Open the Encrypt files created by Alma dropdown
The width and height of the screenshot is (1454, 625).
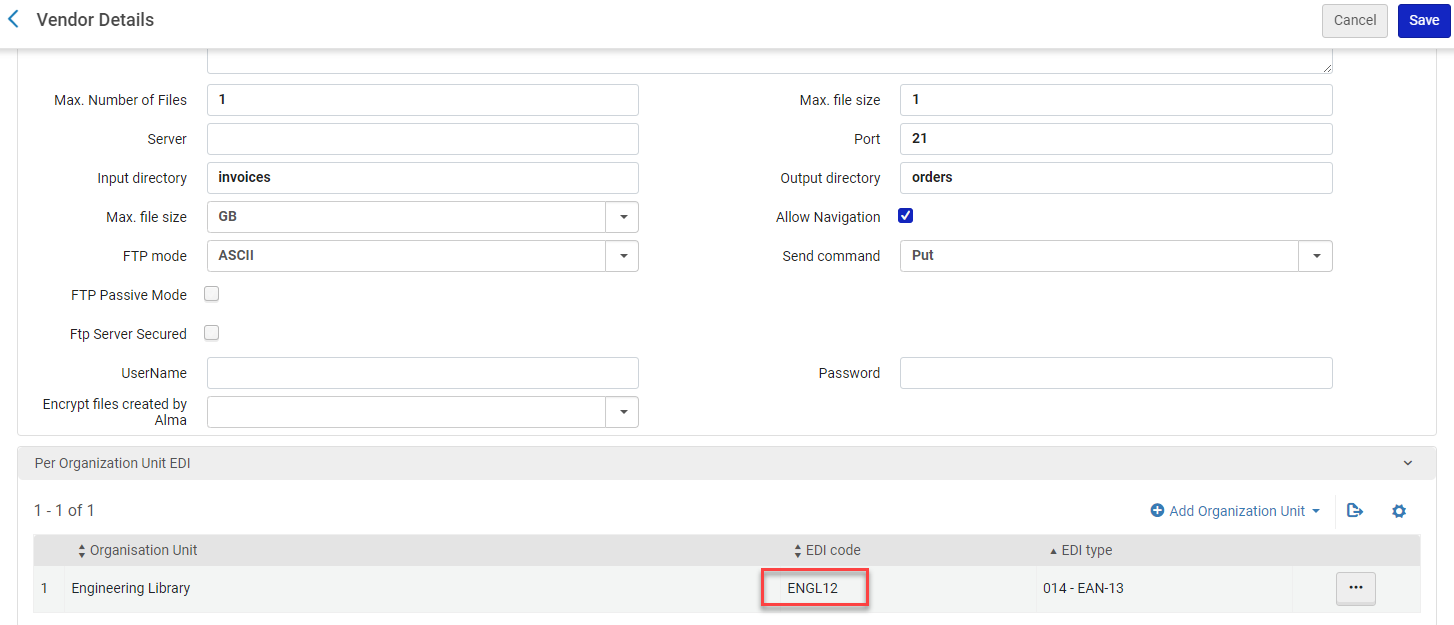422,412
